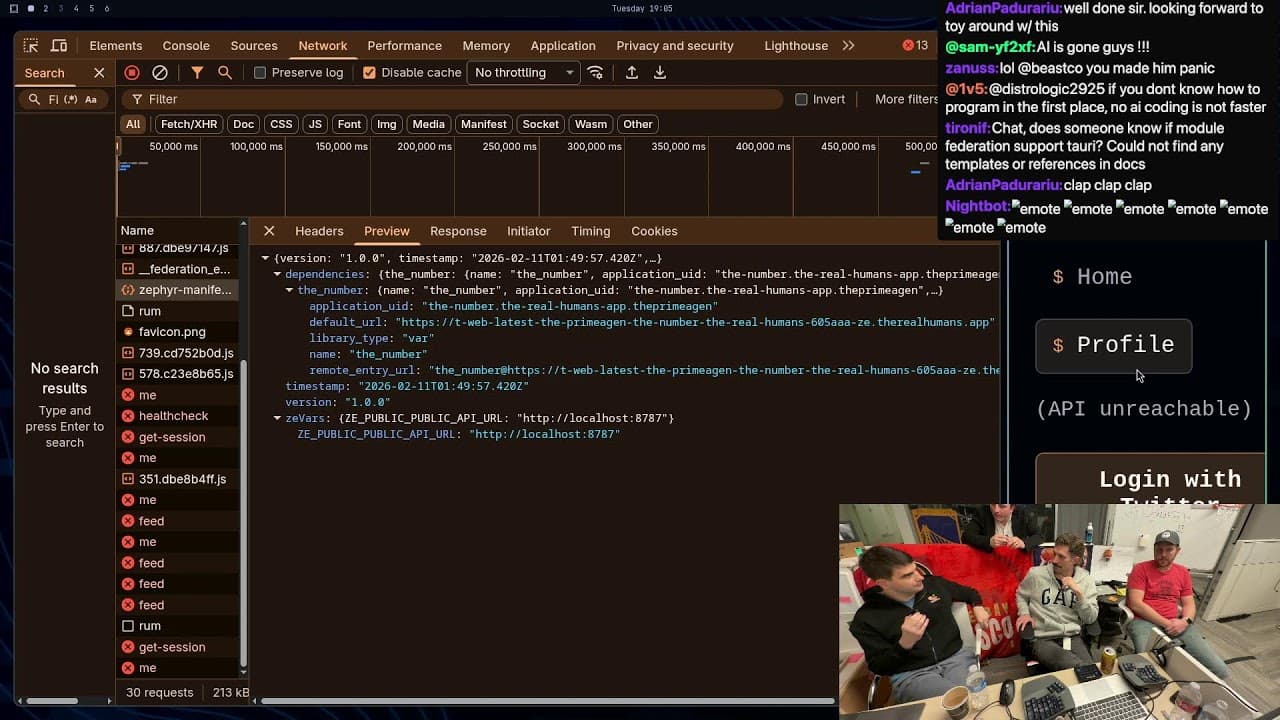Click the search box magnifier icon
The width and height of the screenshot is (1280, 720).
point(34,100)
